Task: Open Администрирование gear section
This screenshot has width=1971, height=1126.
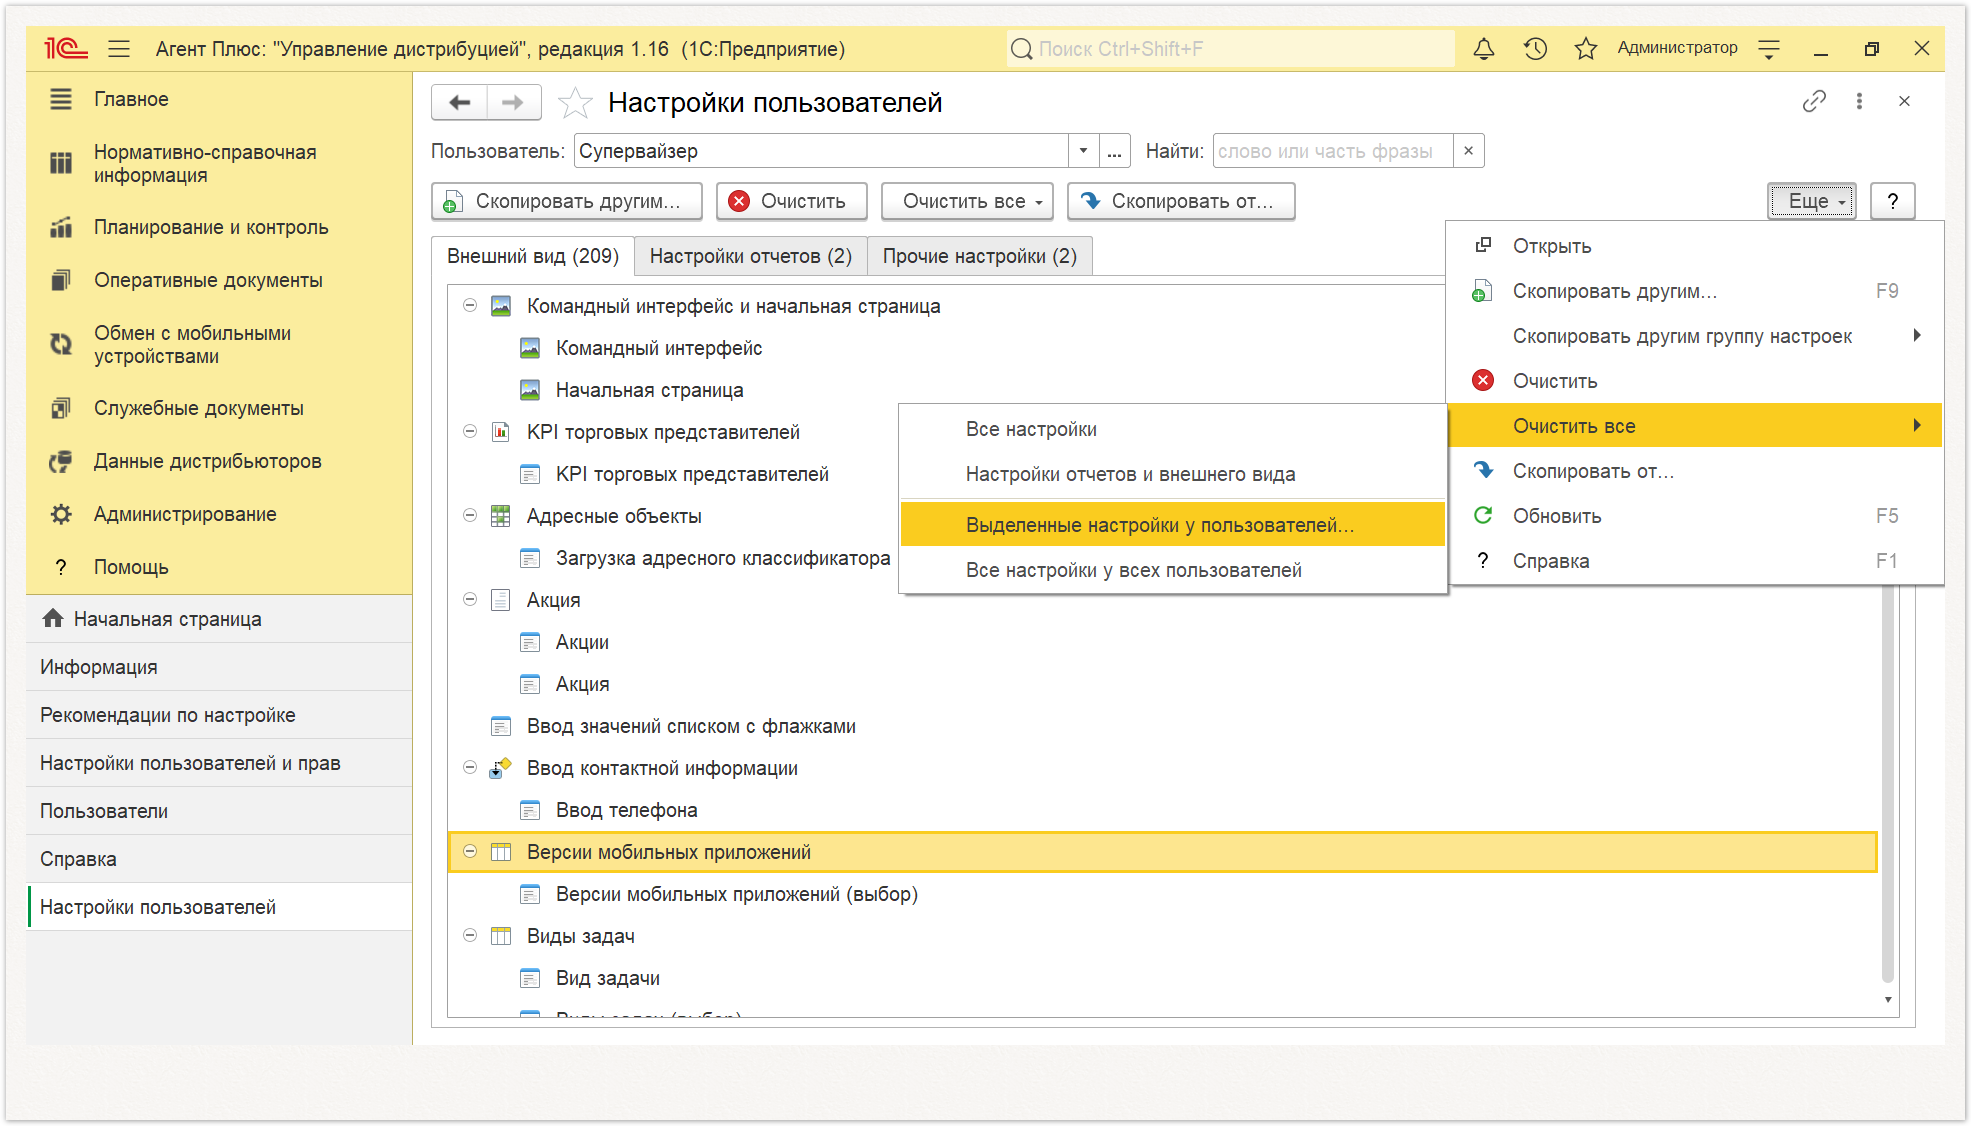Action: [x=220, y=514]
